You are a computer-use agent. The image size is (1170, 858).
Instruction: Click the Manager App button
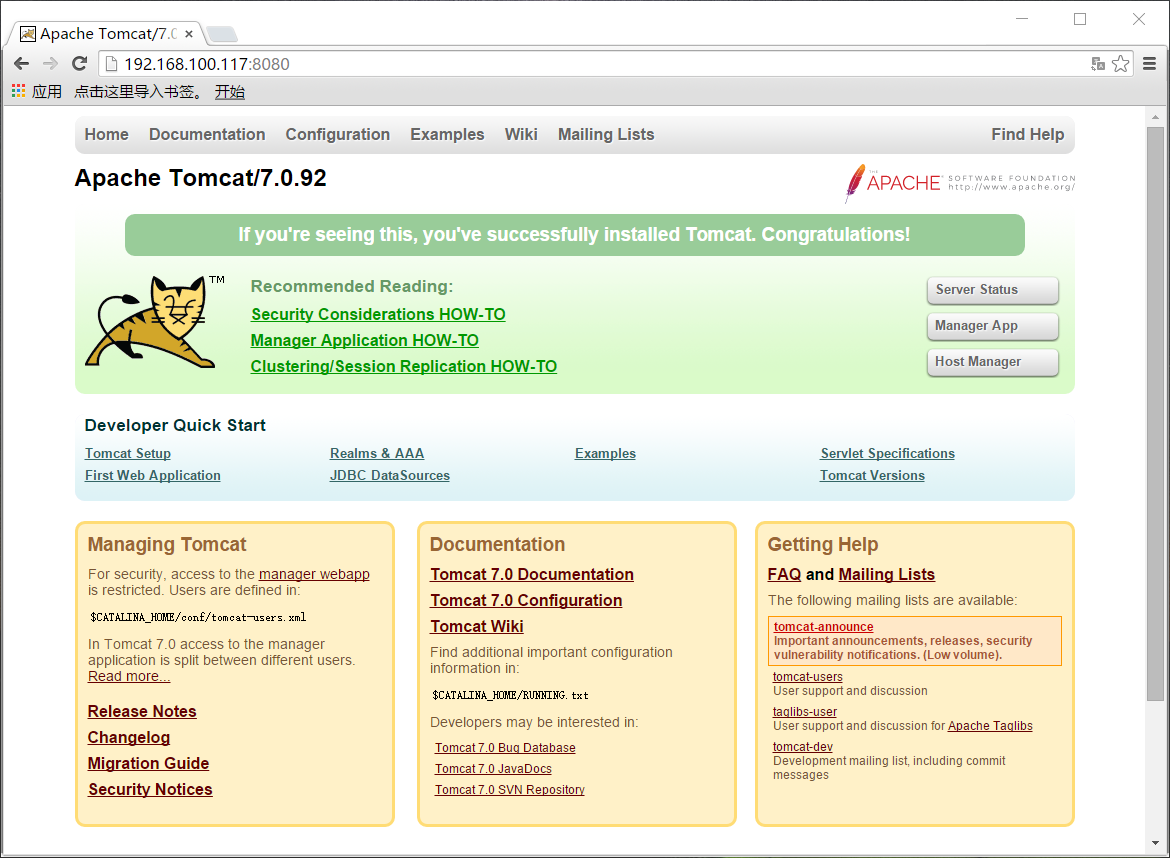tap(992, 325)
